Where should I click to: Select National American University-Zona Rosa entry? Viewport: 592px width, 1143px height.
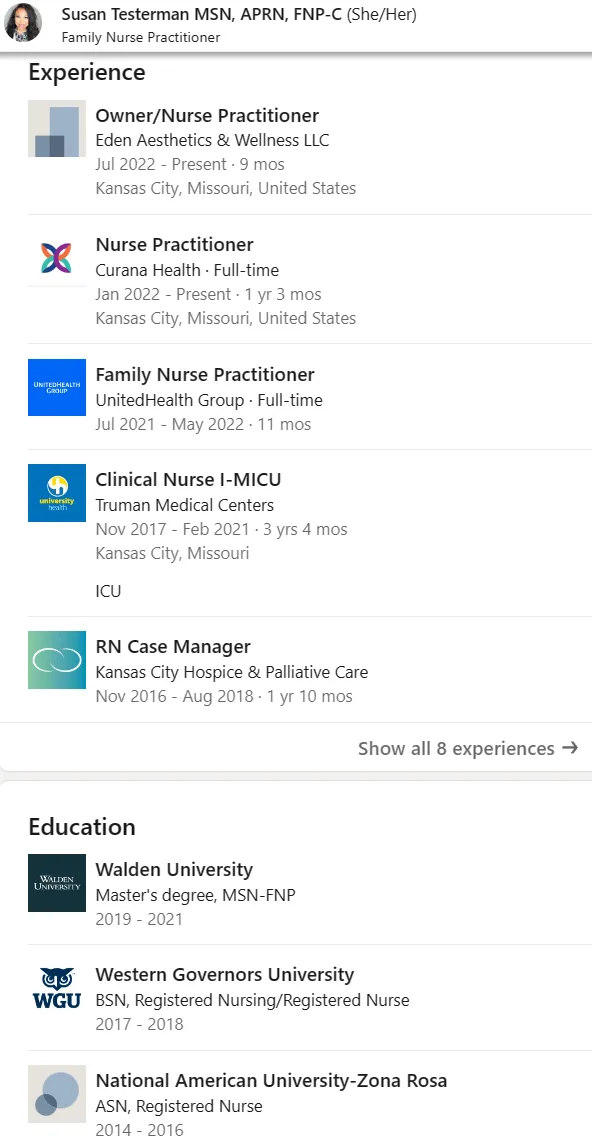click(271, 1080)
